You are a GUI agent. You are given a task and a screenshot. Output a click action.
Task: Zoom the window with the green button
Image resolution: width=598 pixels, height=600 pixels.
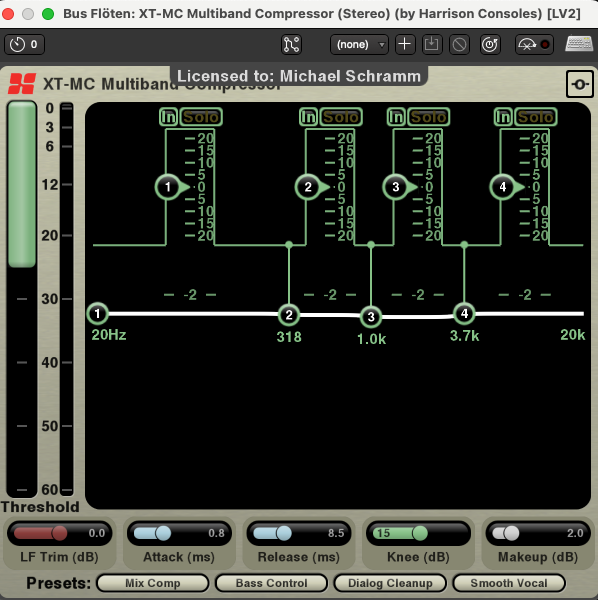pyautogui.click(x=48, y=14)
